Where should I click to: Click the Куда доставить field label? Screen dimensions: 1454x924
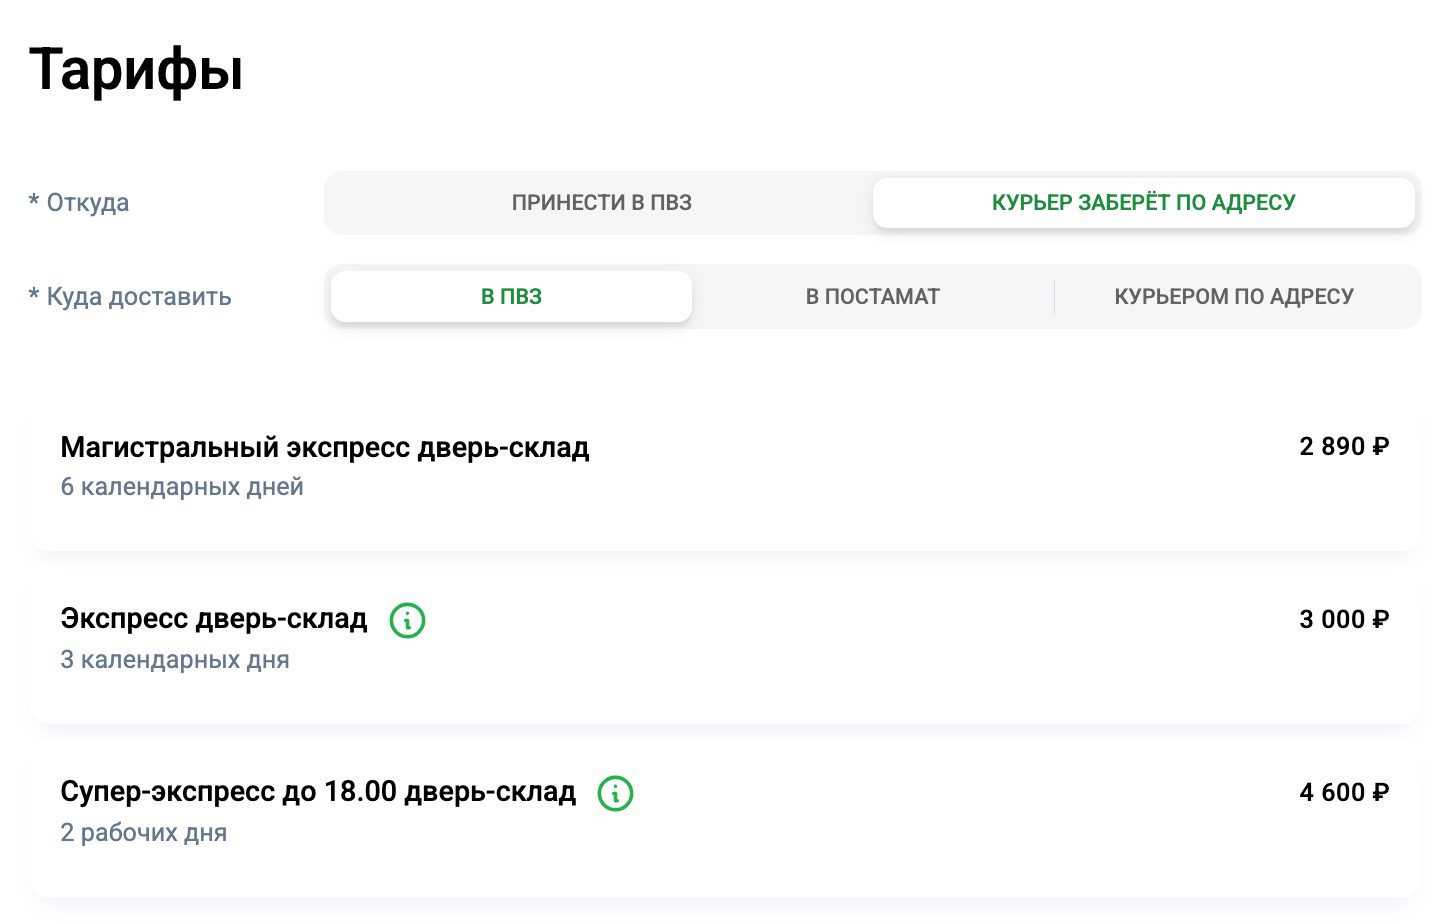point(139,297)
